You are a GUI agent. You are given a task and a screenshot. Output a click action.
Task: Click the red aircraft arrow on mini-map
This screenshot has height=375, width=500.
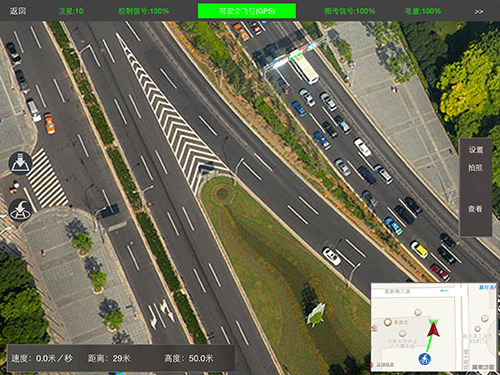433,330
